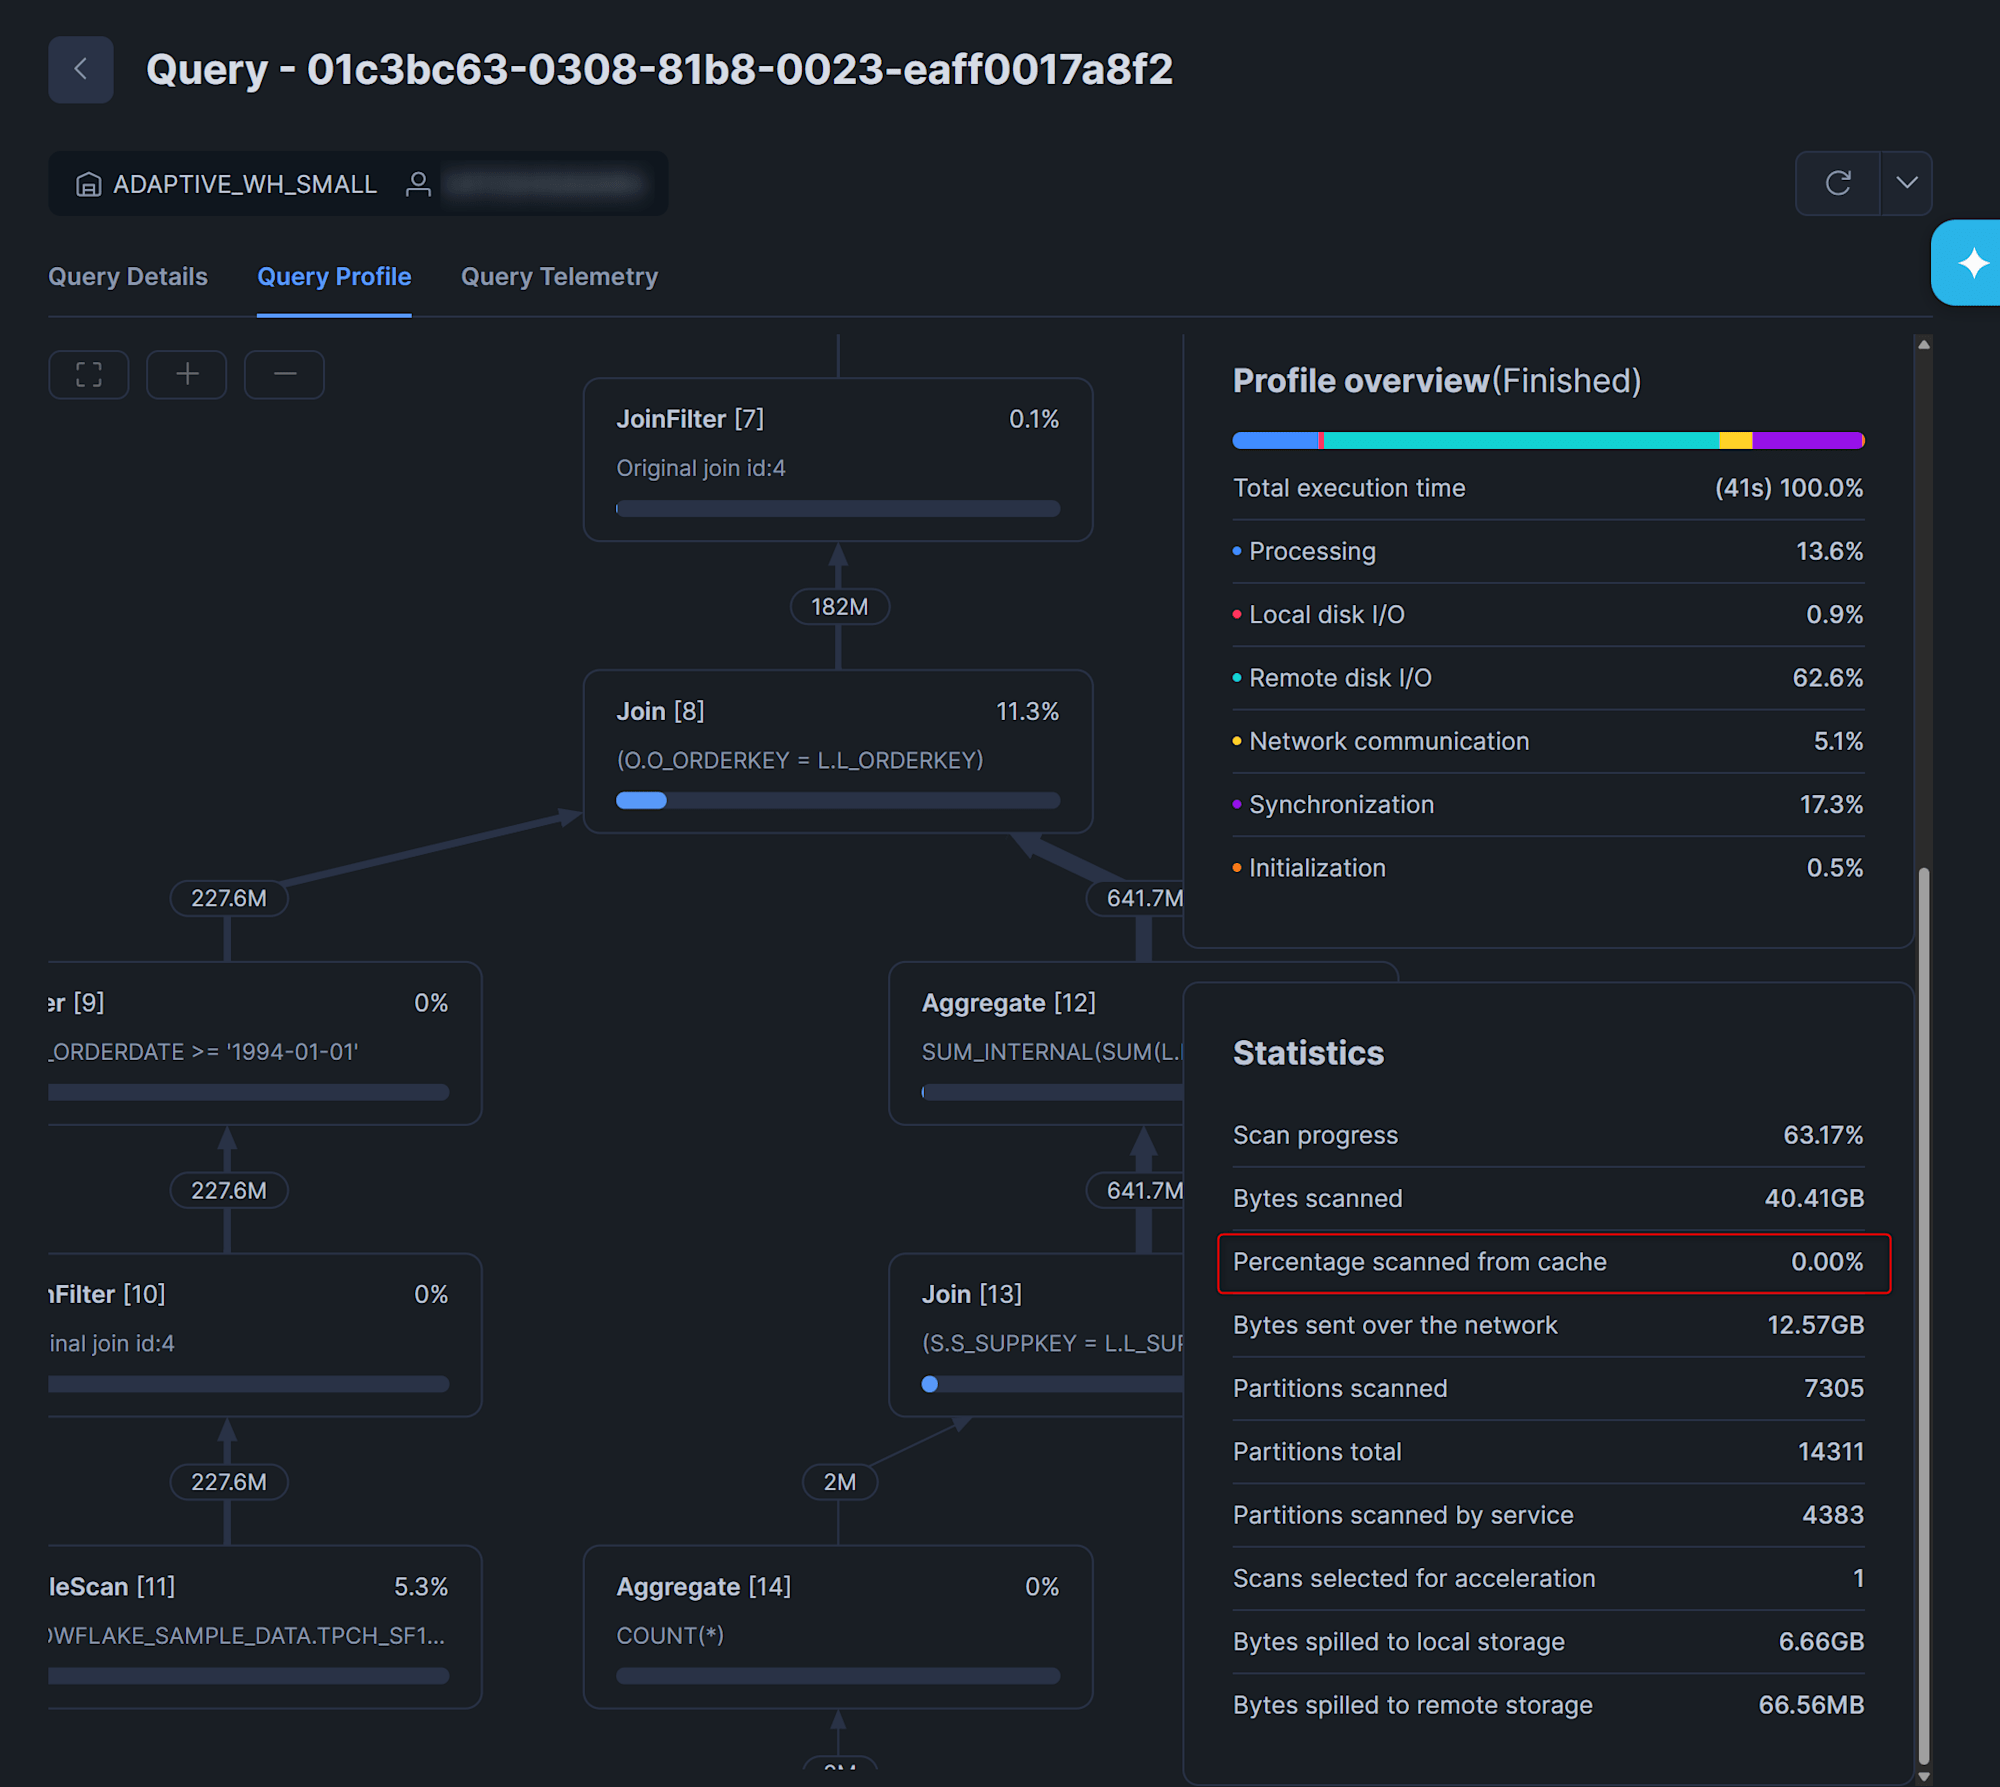2000x1787 pixels.
Task: Click the fit-to-screen icon
Action: point(89,375)
